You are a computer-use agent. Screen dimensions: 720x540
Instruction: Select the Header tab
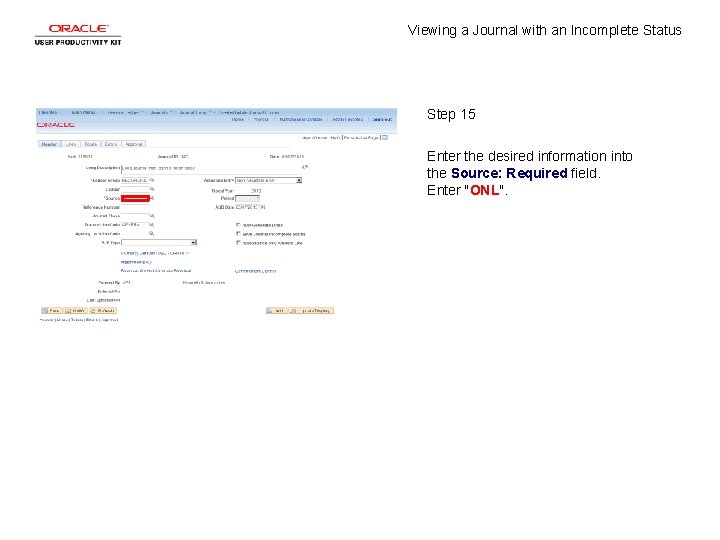[49, 144]
